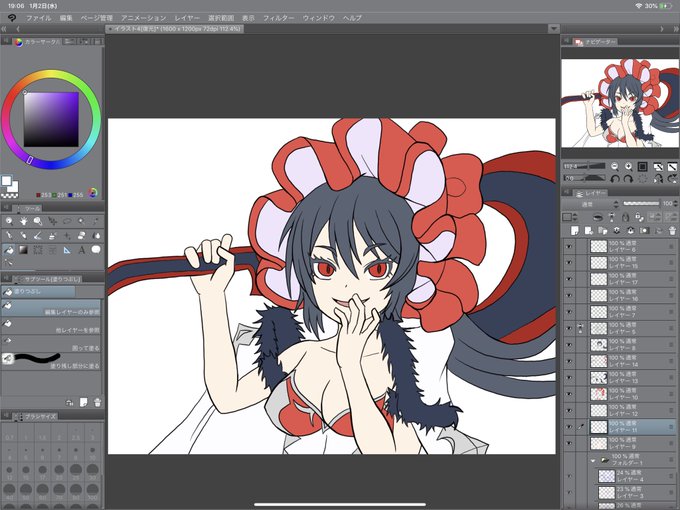Select the イラスト4 canvas tab
680x510 pixels.
(x=175, y=29)
